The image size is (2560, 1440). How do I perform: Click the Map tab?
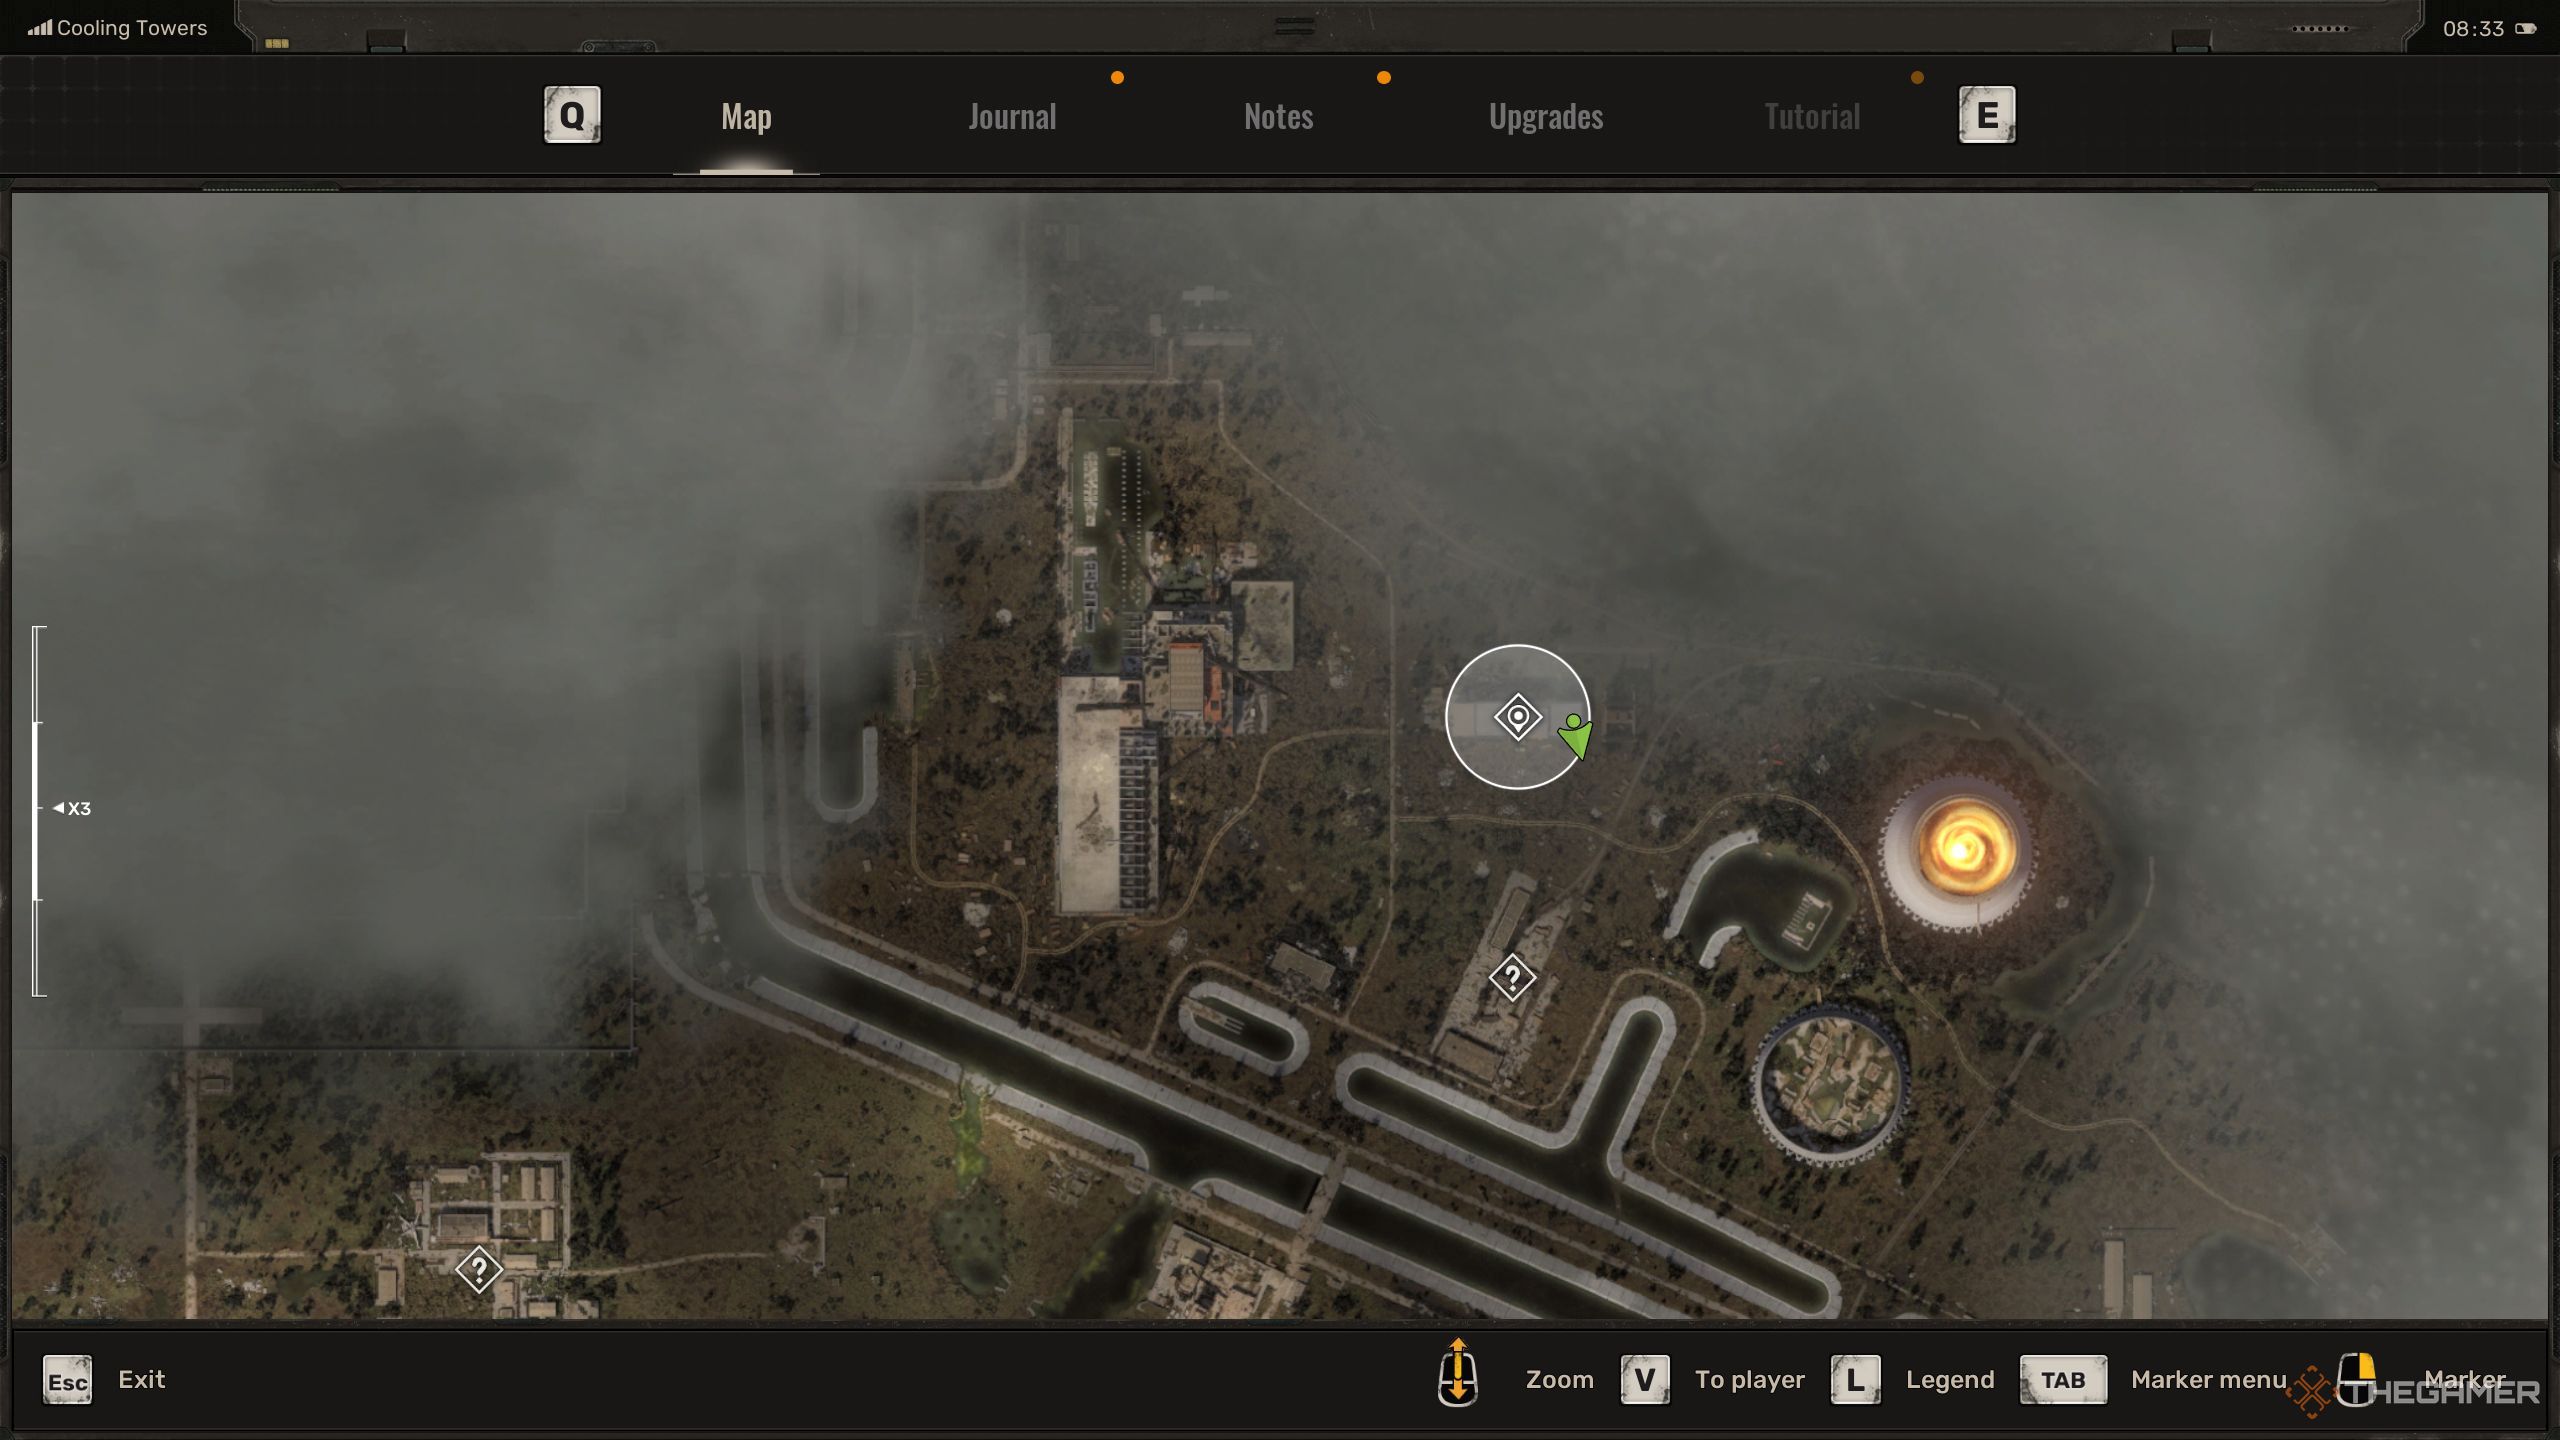coord(747,114)
